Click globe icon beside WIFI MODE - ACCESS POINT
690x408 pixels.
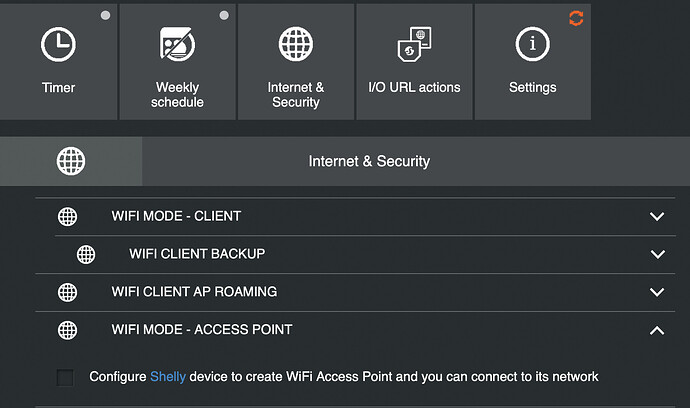pyautogui.click(x=67, y=330)
